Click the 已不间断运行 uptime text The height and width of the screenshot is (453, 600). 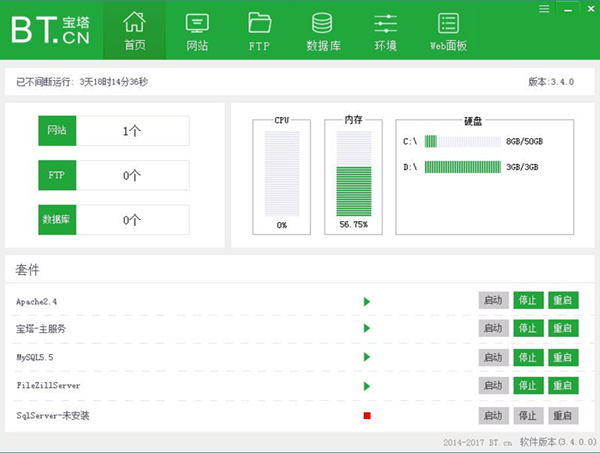click(82, 82)
